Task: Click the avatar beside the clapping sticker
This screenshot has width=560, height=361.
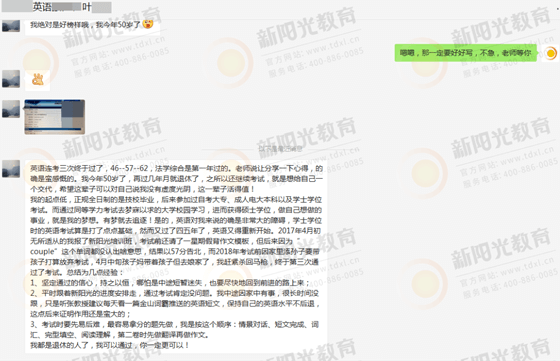Action: tap(11, 79)
